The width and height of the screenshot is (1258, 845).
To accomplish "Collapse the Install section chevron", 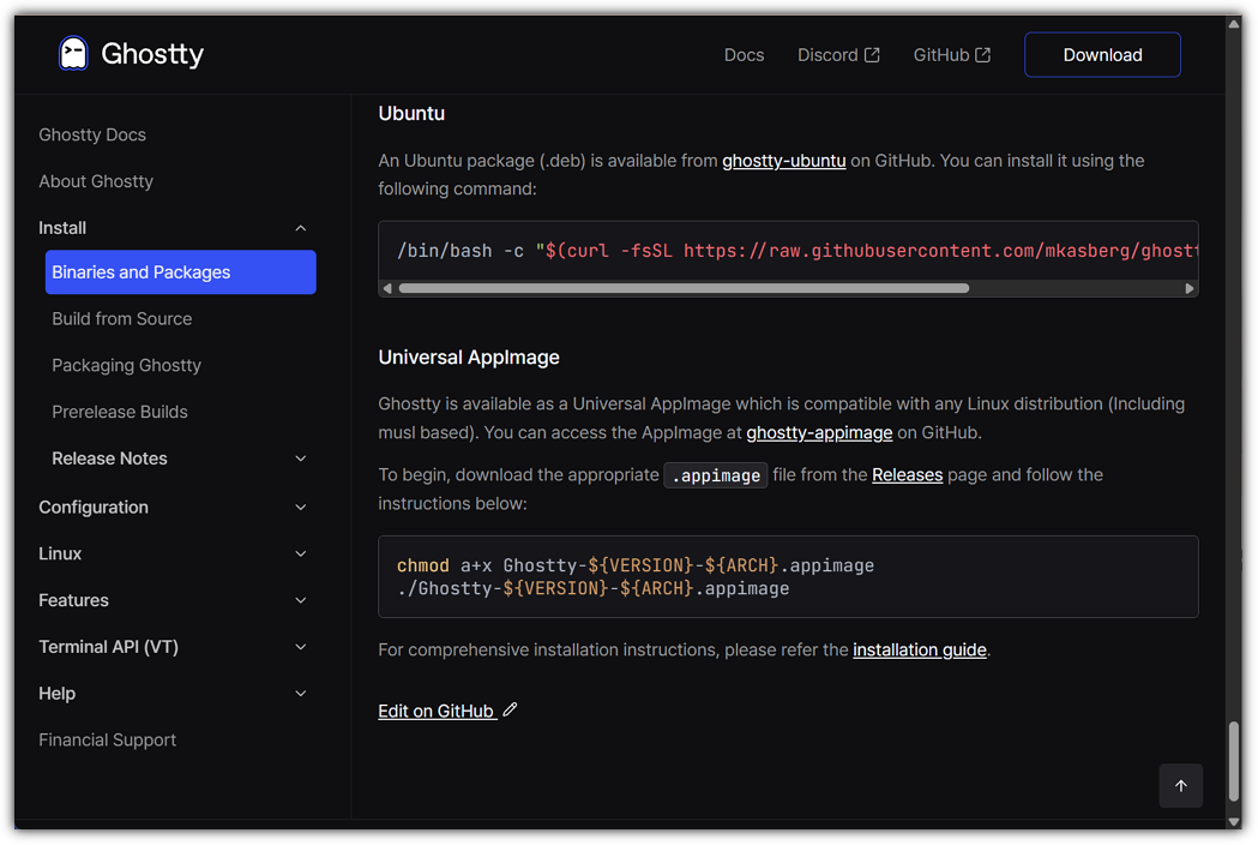I will click(x=301, y=228).
